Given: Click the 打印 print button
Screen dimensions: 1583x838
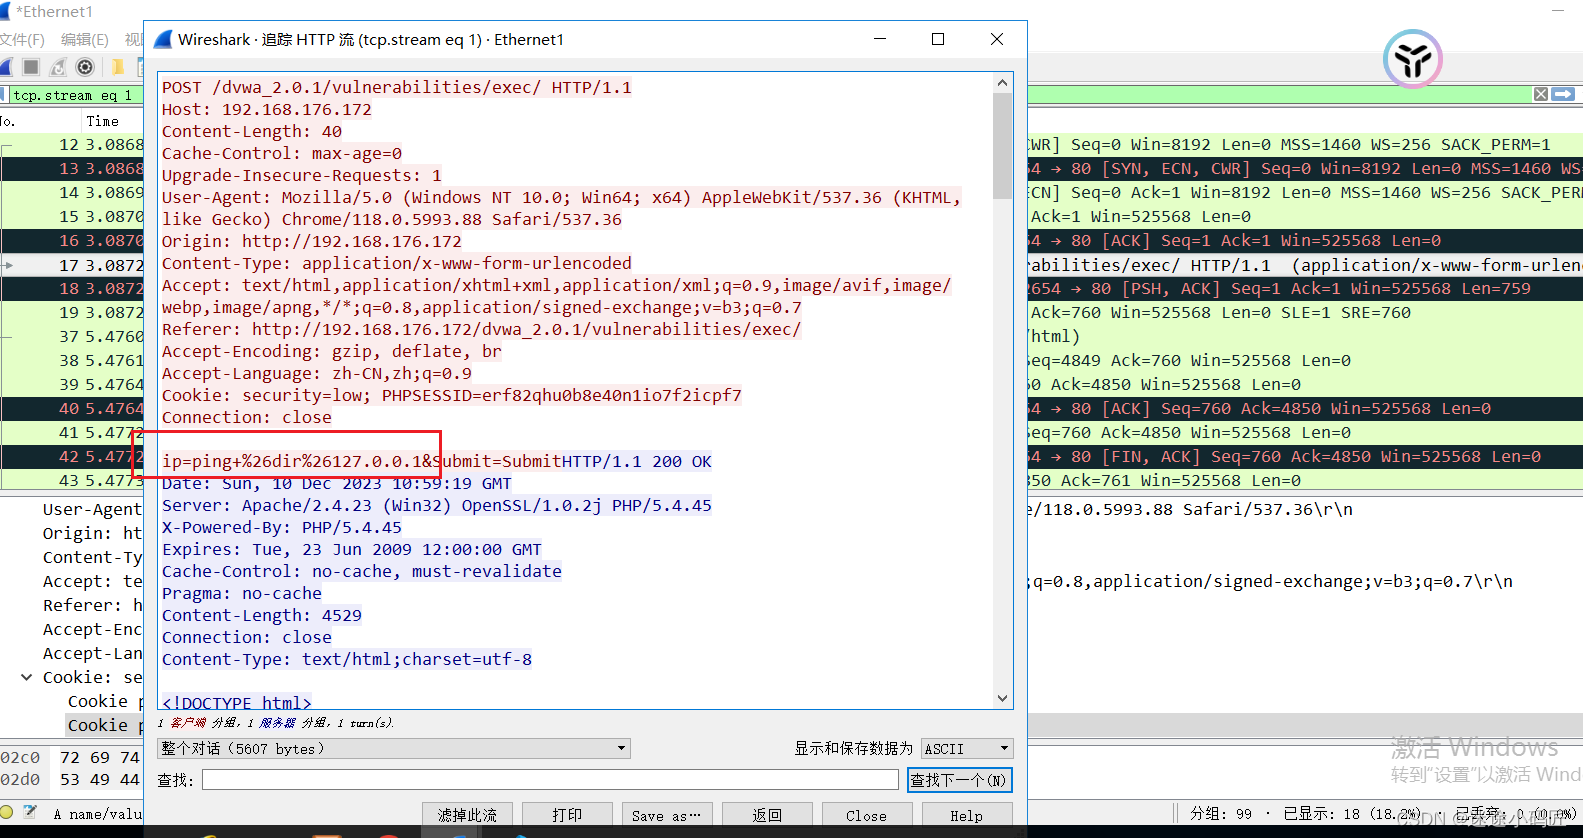Looking at the screenshot, I should tap(567, 815).
